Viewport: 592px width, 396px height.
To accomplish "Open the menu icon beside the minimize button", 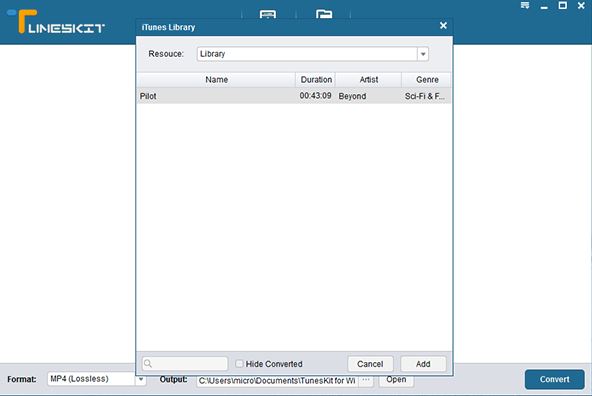I will click(x=525, y=5).
